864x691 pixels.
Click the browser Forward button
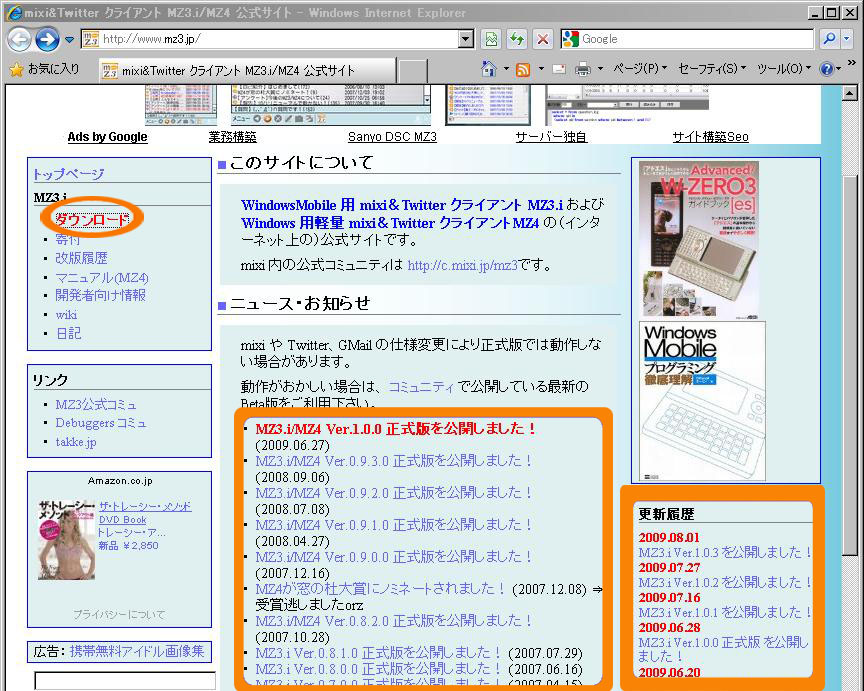pos(46,39)
